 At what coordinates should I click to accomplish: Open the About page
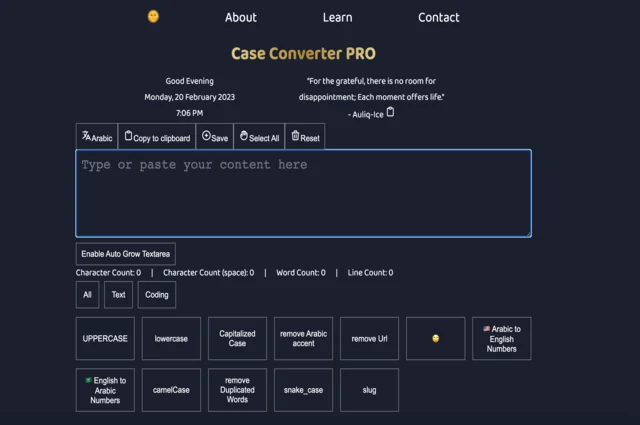(241, 18)
